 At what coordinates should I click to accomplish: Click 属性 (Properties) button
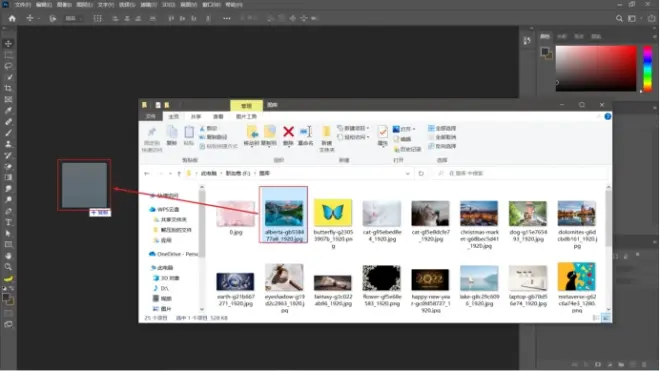click(383, 136)
